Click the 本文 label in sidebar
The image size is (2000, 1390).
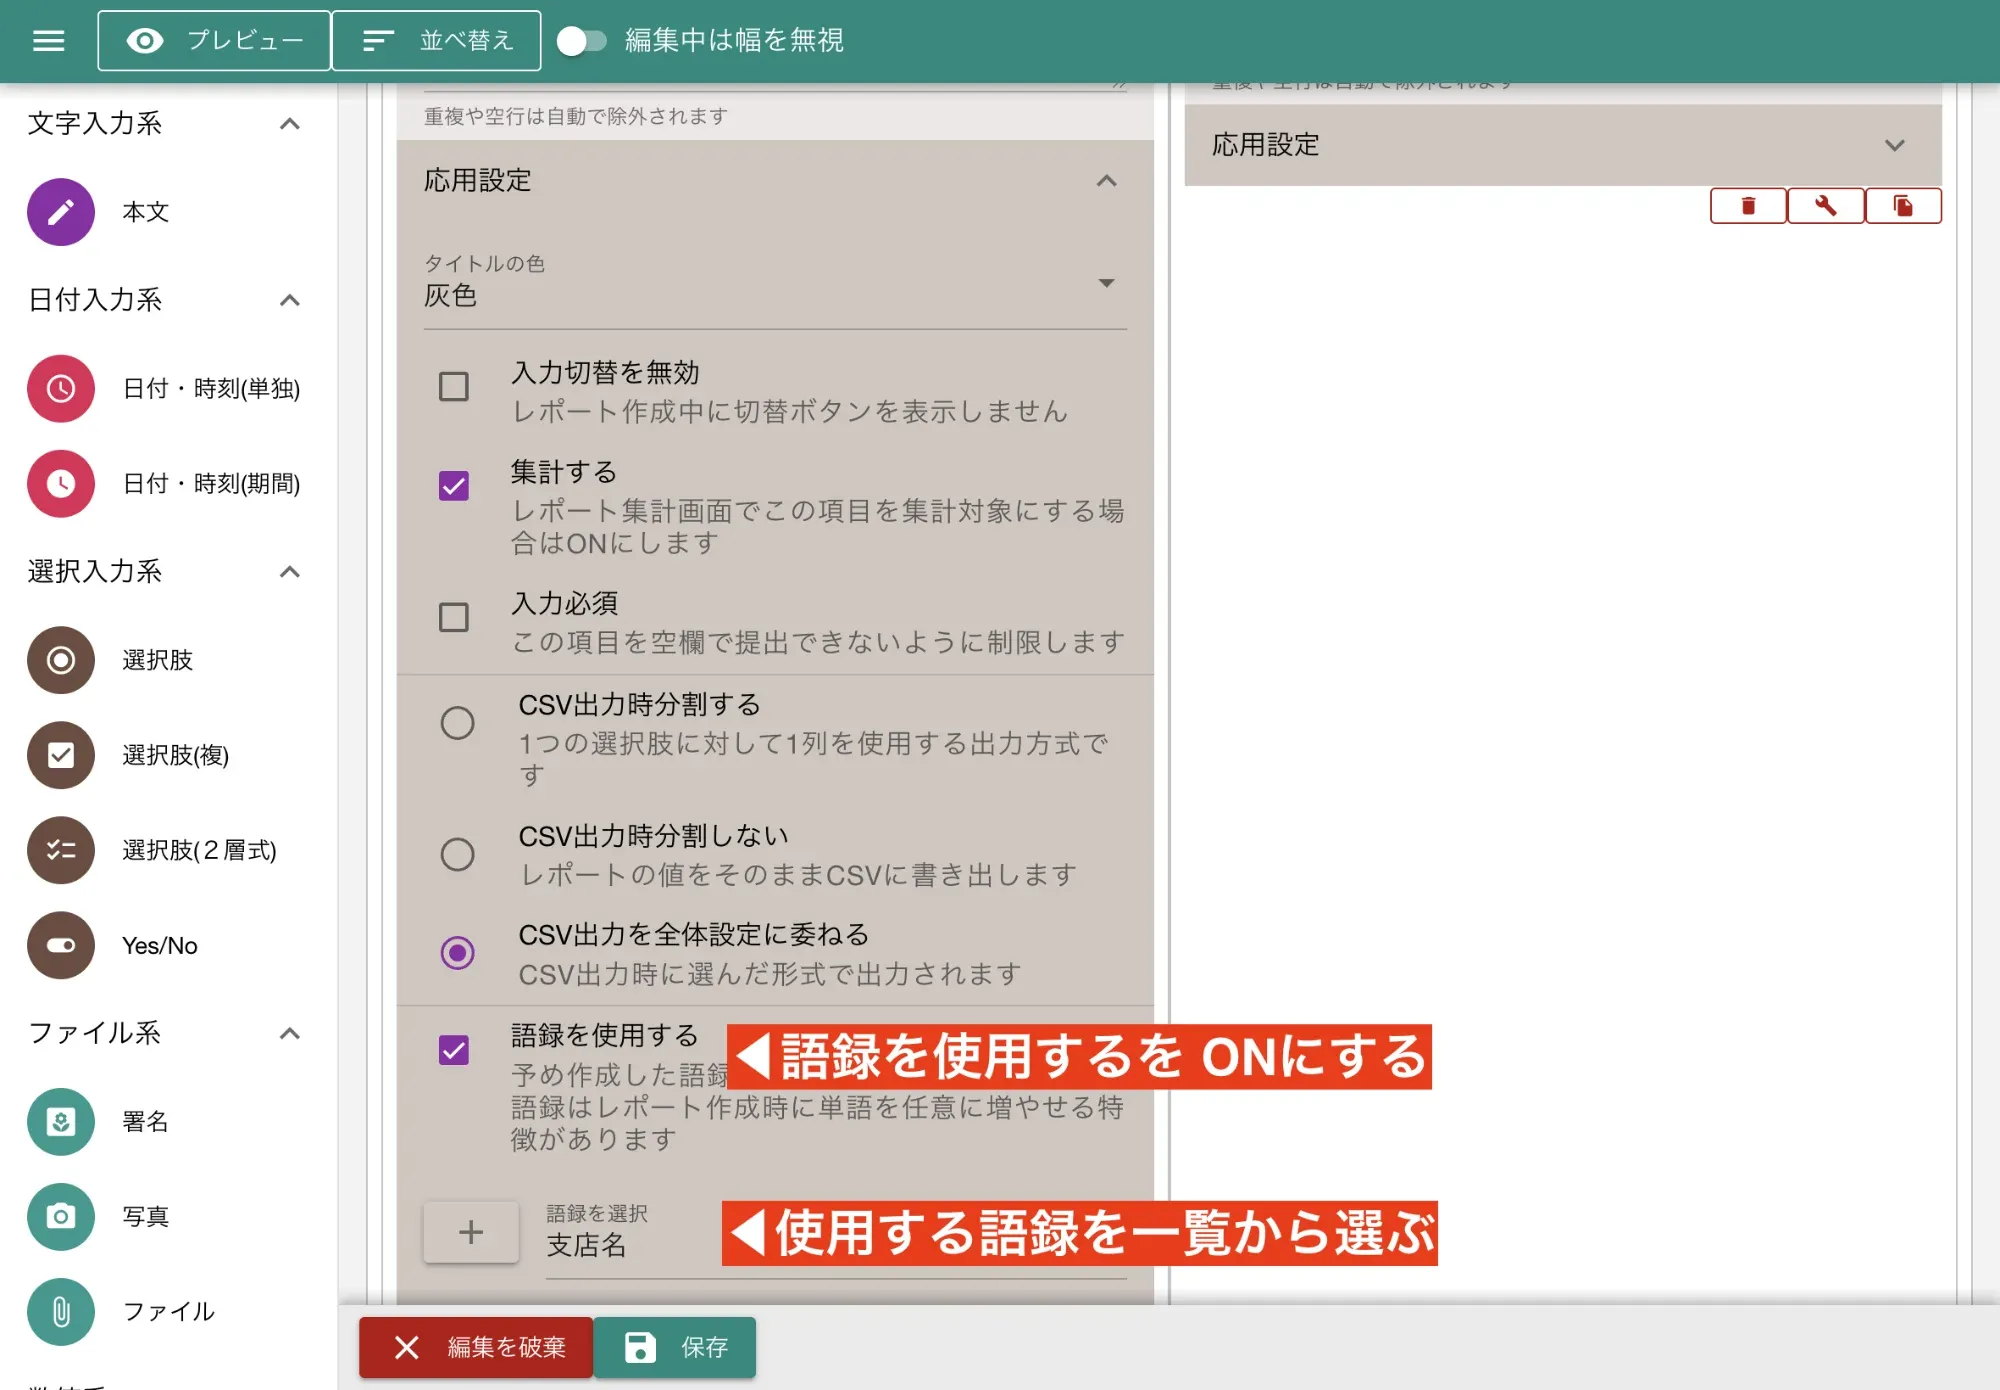146,212
